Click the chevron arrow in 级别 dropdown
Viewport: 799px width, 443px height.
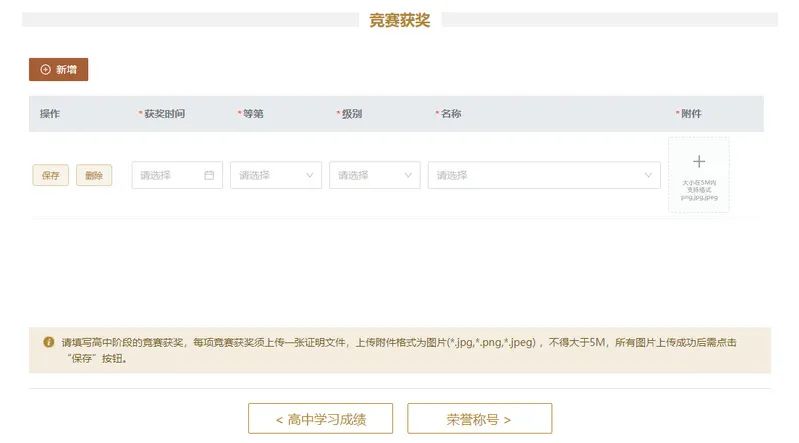click(408, 175)
